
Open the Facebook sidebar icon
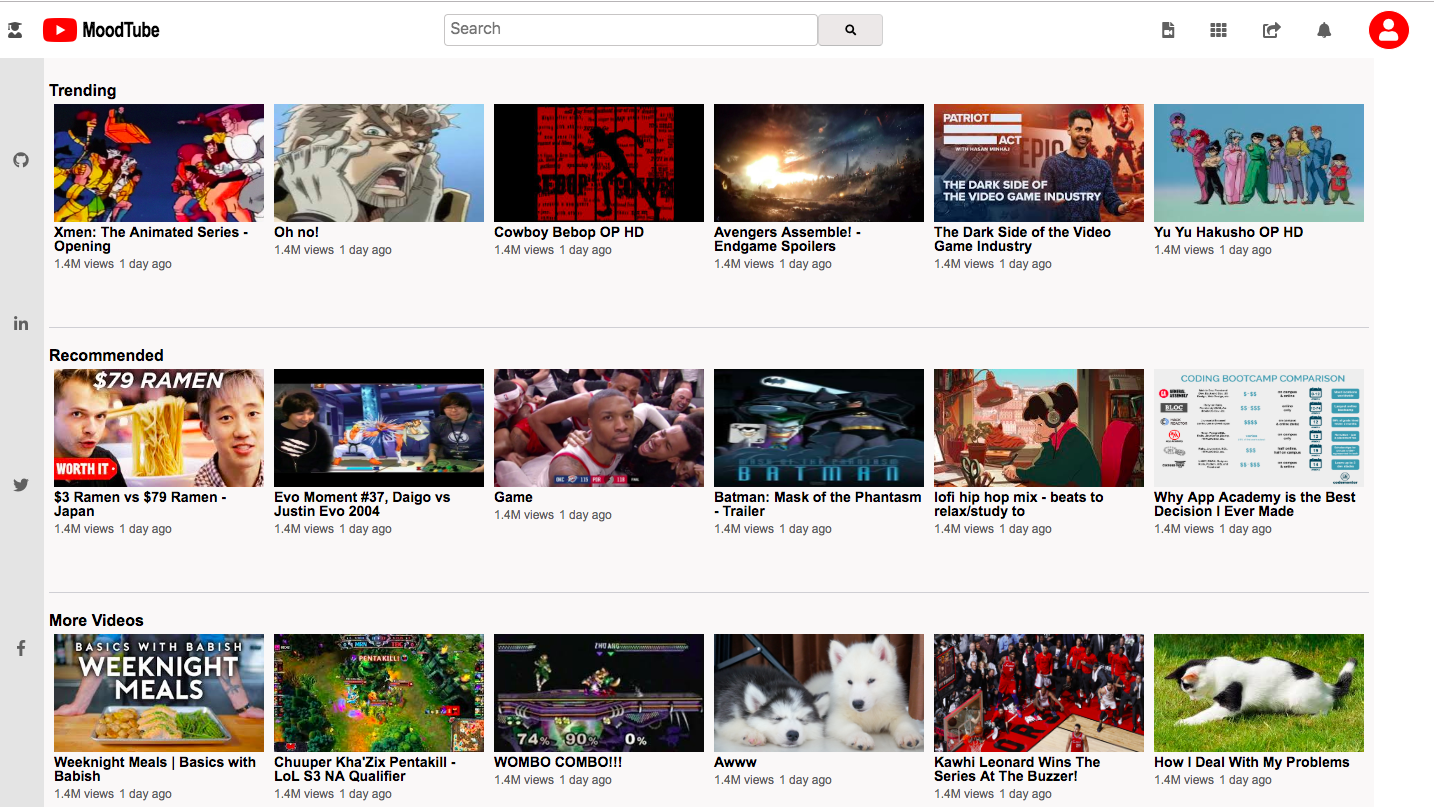click(x=21, y=648)
